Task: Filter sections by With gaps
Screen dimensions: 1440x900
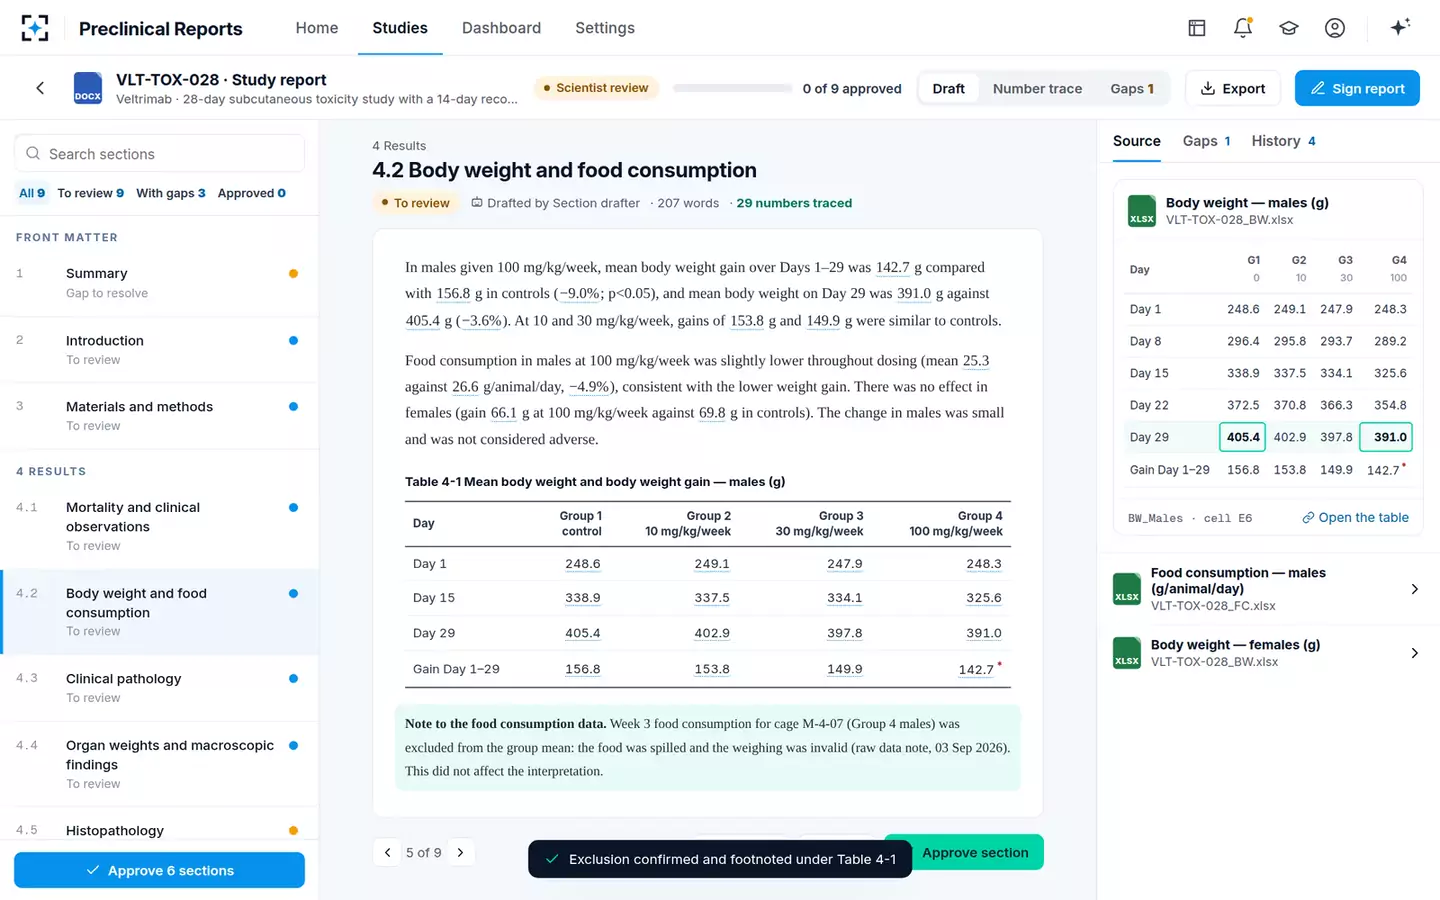Action: tap(171, 193)
